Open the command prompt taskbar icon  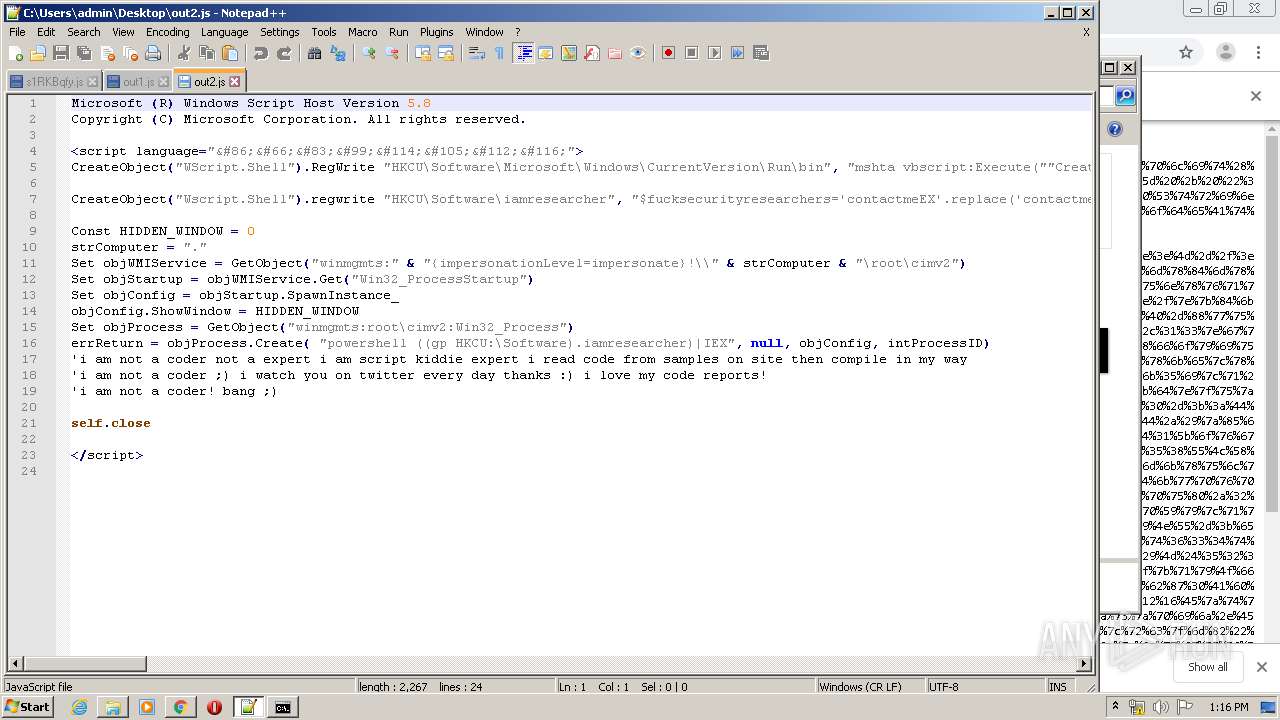click(283, 707)
